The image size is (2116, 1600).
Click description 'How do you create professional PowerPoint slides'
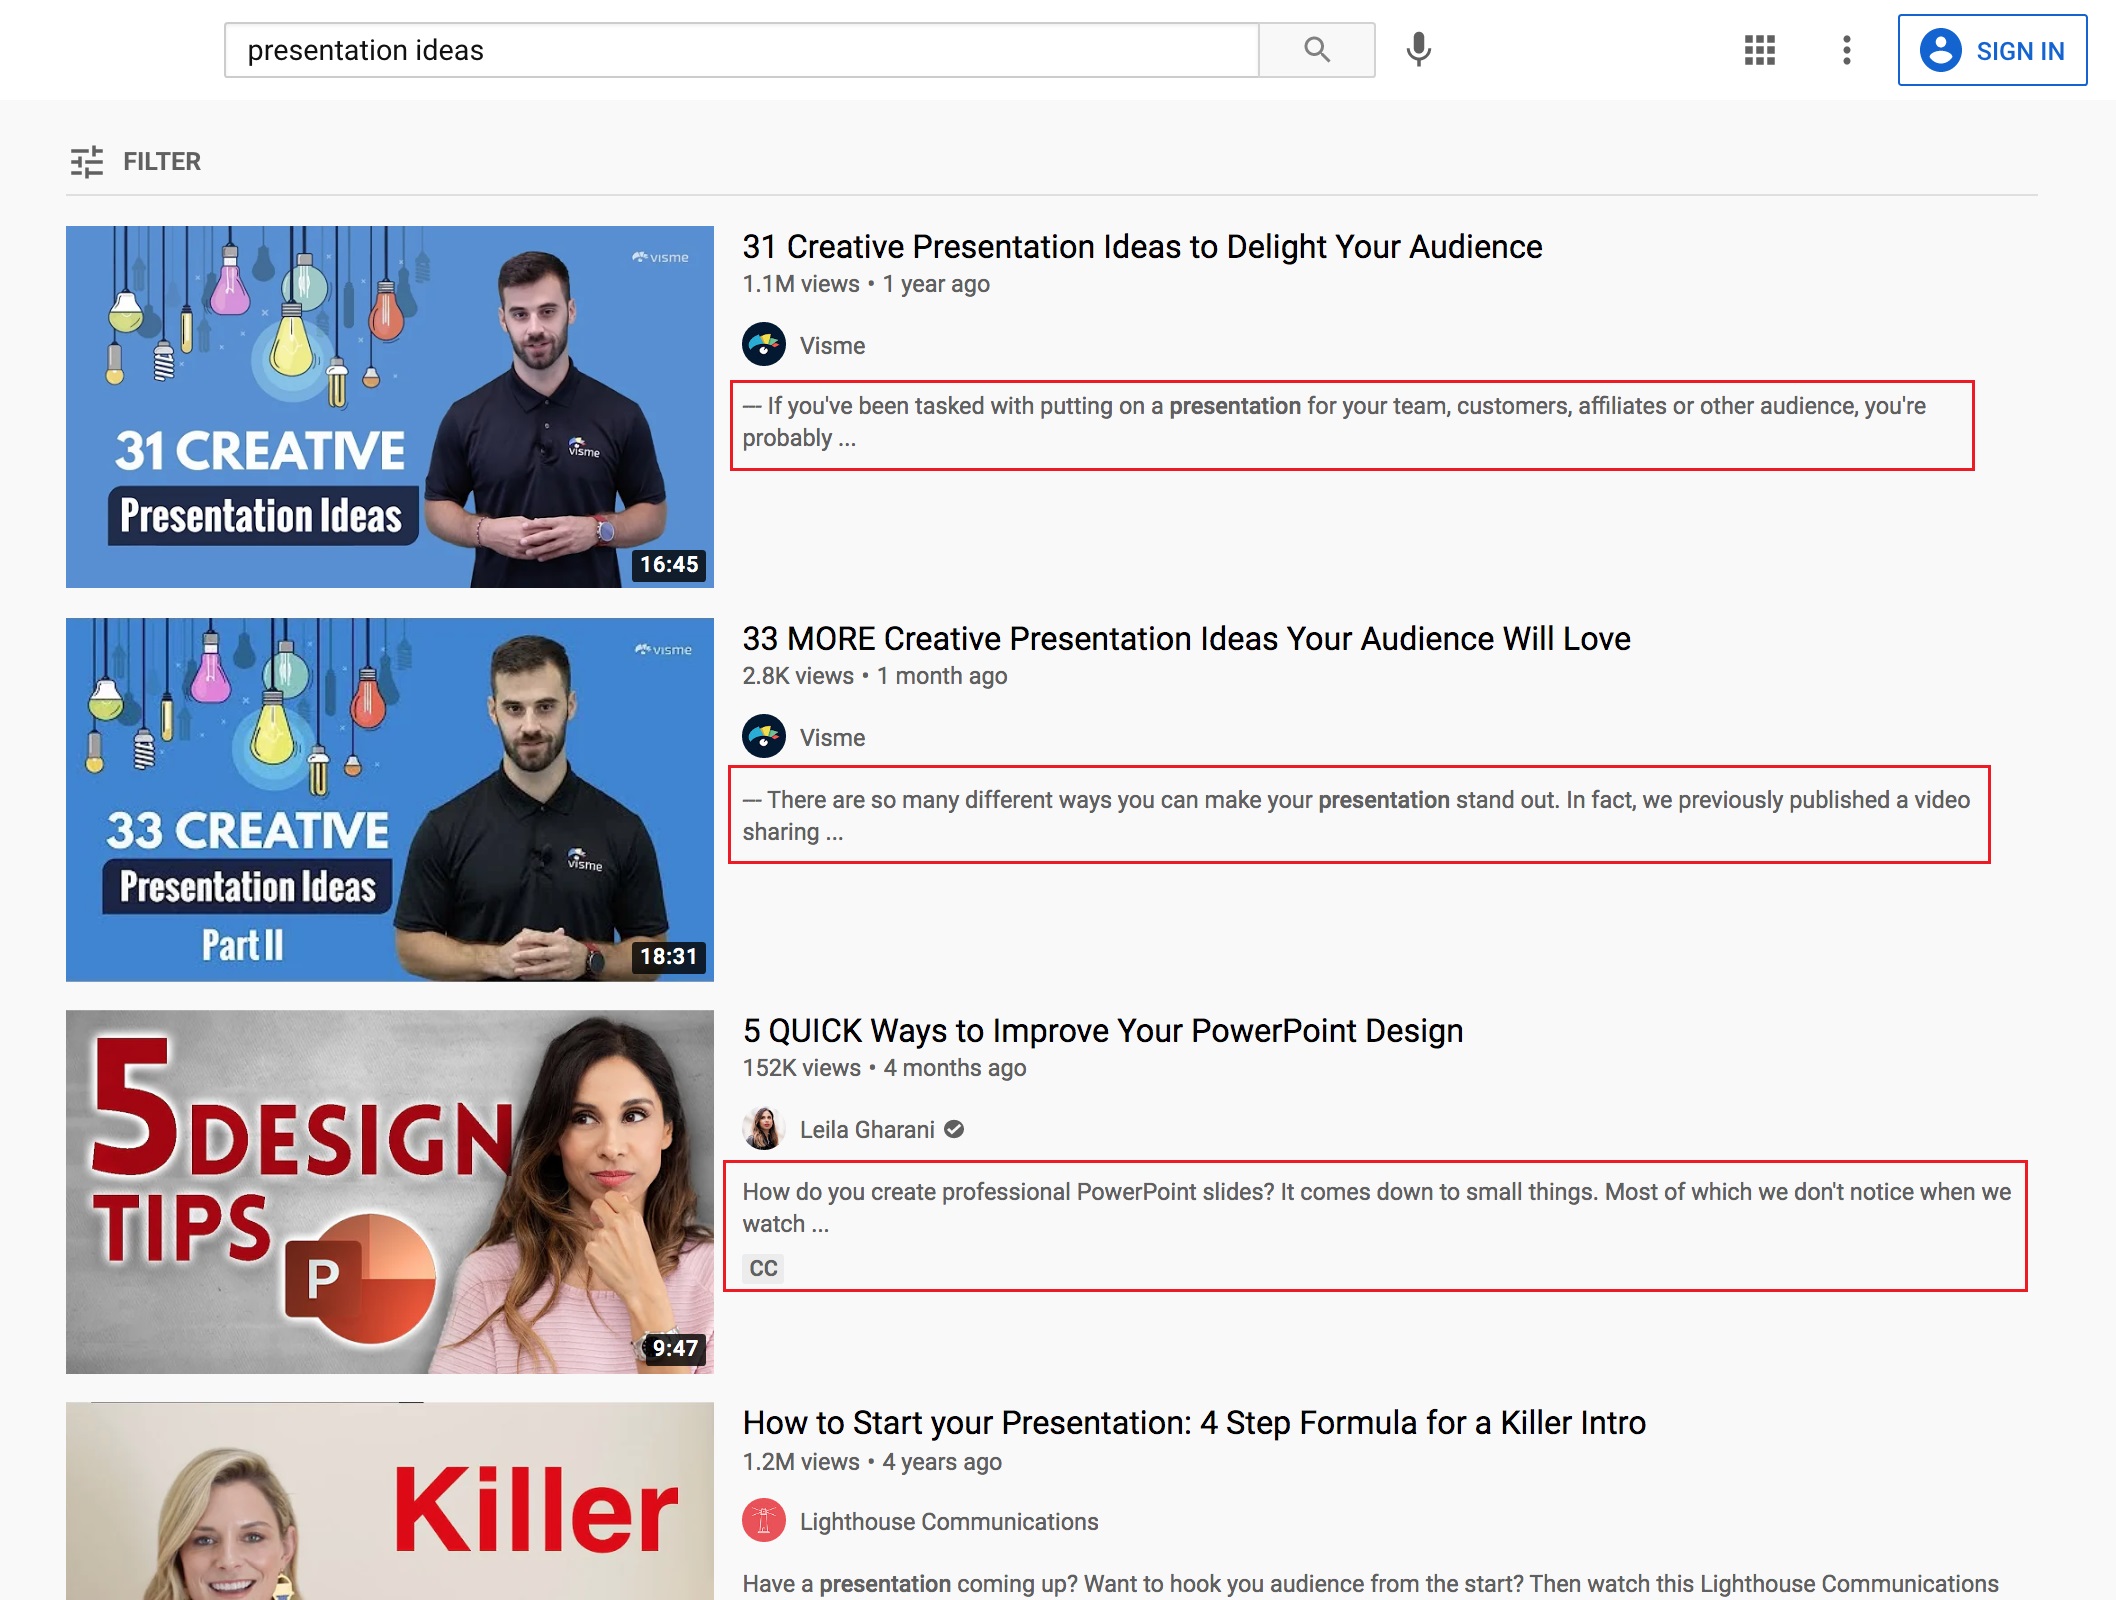click(x=1376, y=1208)
